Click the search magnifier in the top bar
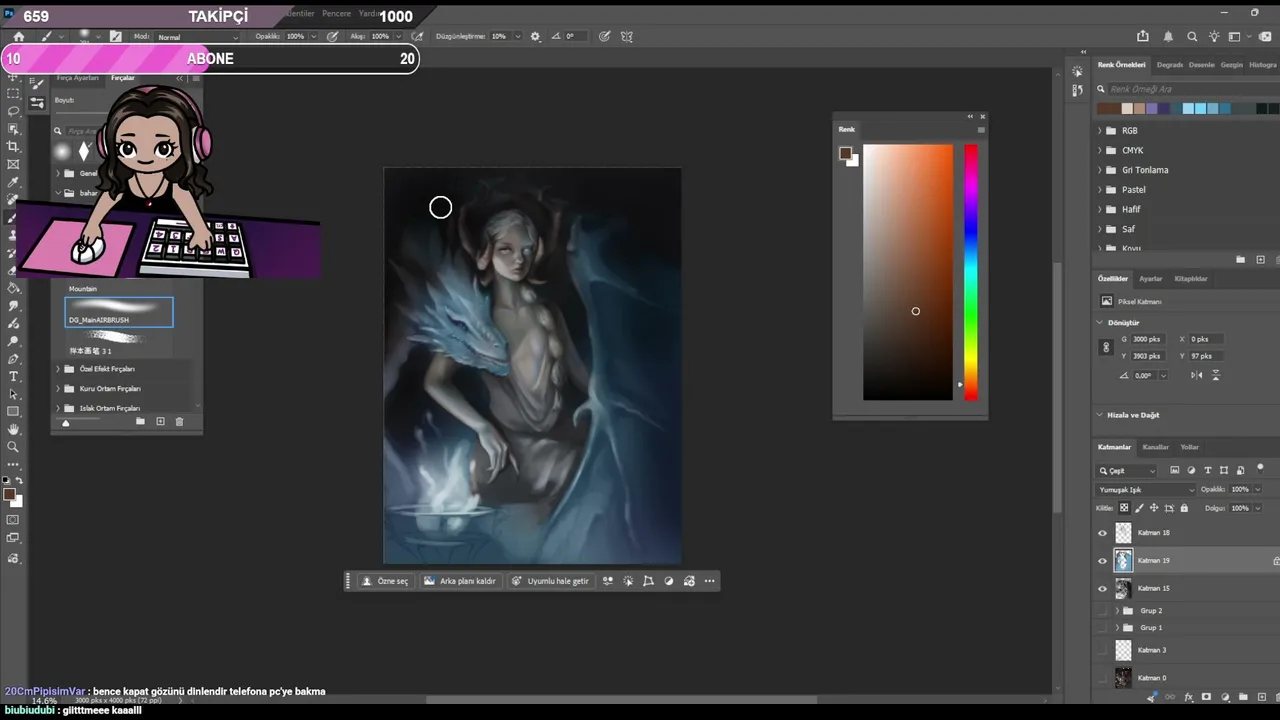Image resolution: width=1280 pixels, height=720 pixels. click(1192, 37)
